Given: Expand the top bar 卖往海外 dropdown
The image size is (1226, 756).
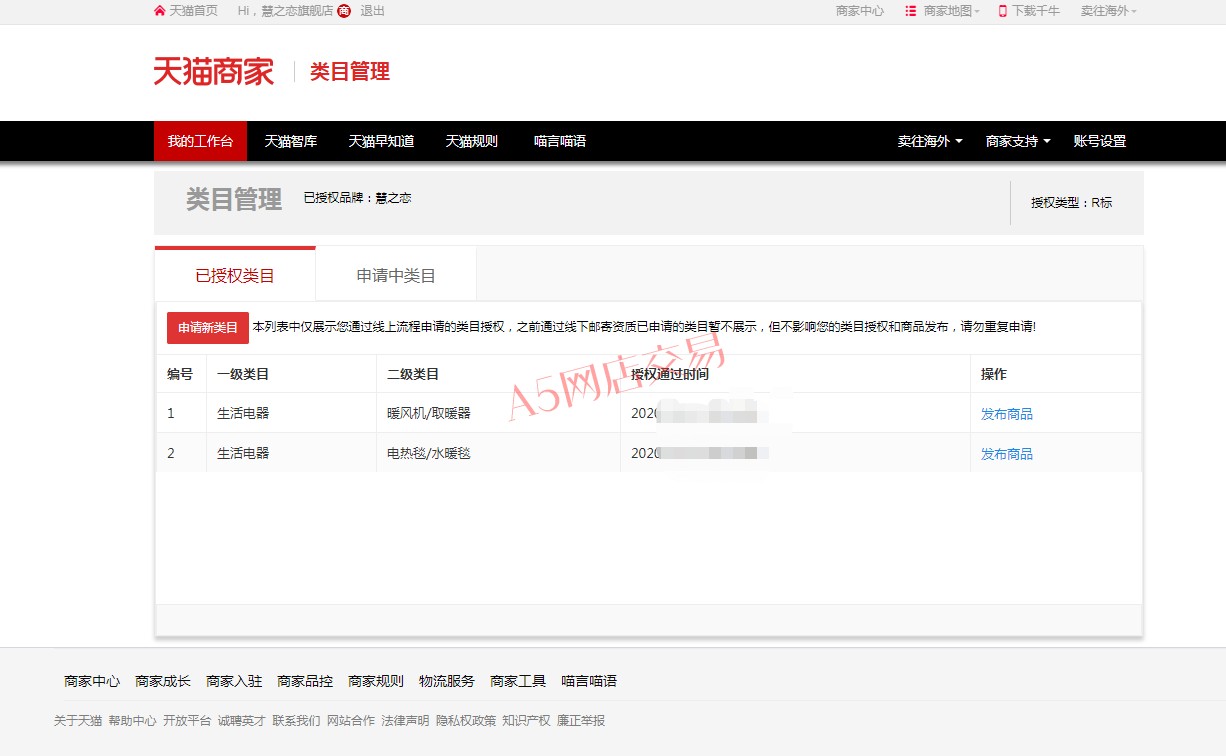Looking at the screenshot, I should click(1108, 11).
